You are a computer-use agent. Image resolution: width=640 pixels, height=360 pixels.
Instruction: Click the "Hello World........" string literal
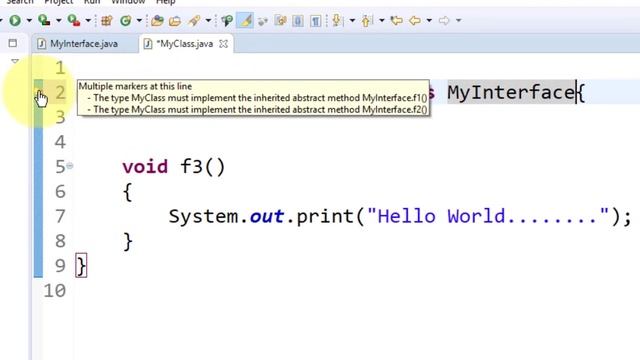point(488,216)
